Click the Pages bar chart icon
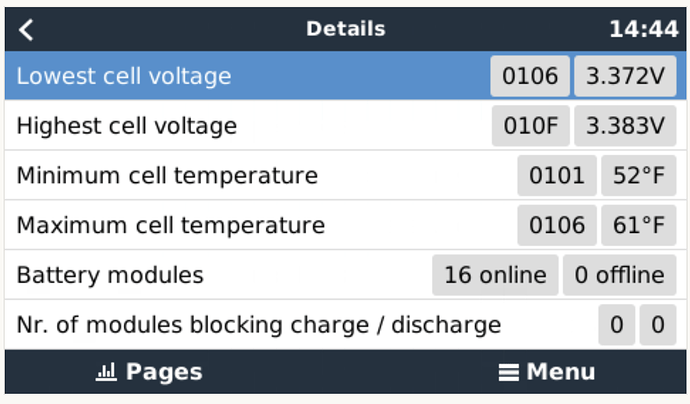Viewport: 690px width, 404px height. (107, 372)
